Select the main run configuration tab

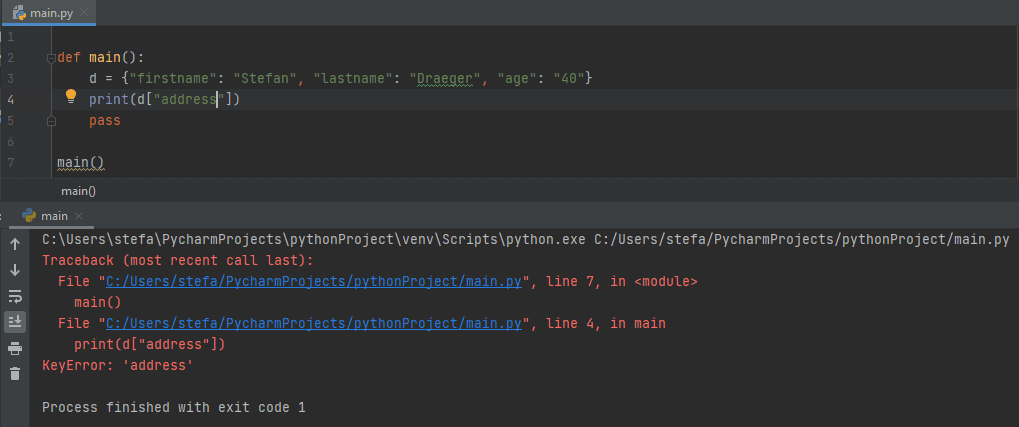tap(54, 215)
